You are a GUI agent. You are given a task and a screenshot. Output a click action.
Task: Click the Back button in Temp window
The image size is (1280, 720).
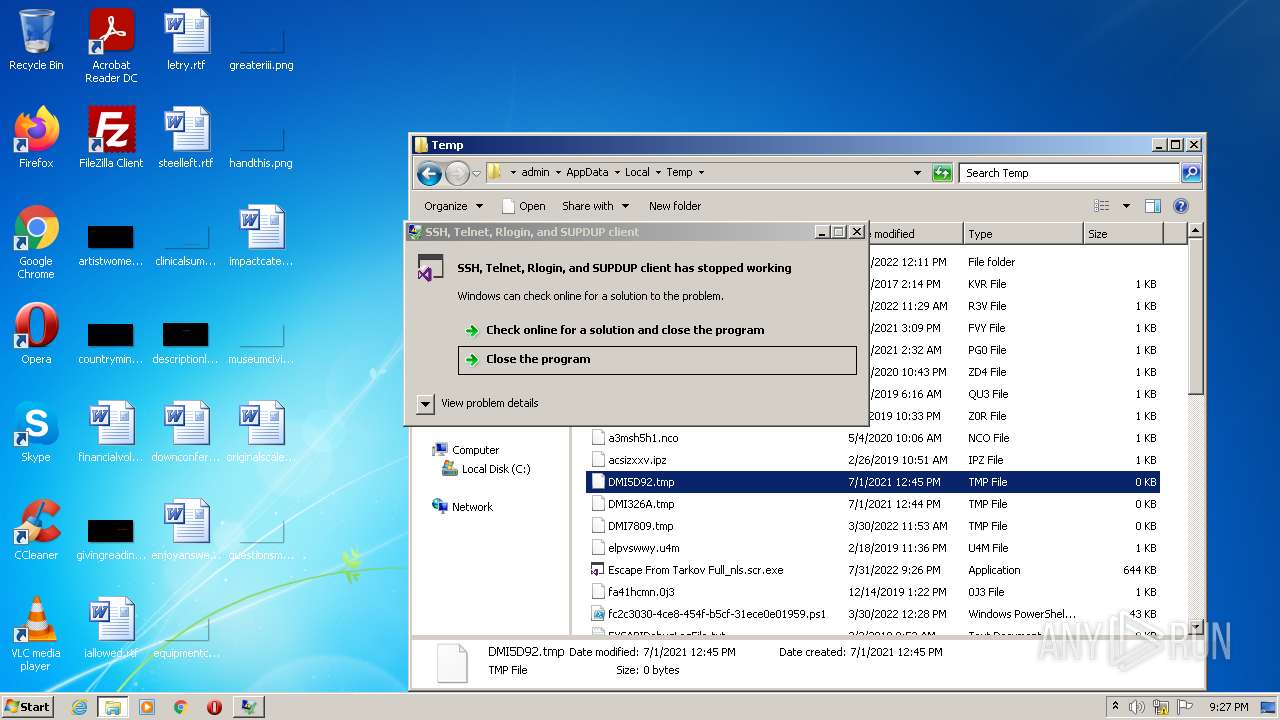430,173
